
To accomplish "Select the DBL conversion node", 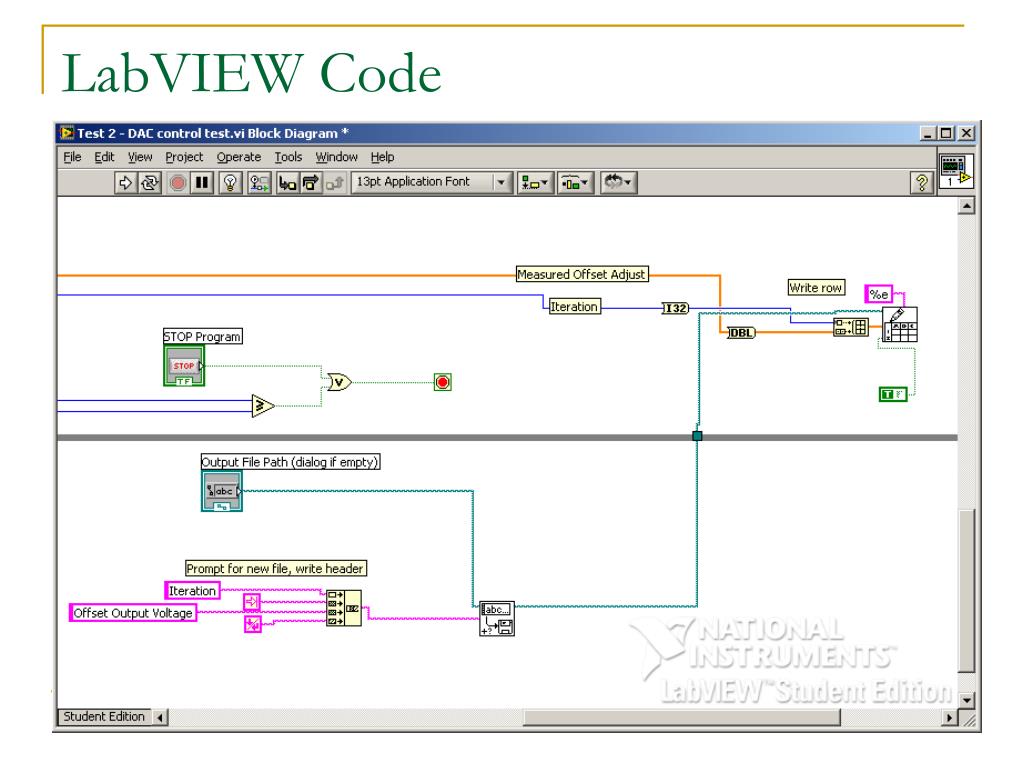I will tap(741, 333).
